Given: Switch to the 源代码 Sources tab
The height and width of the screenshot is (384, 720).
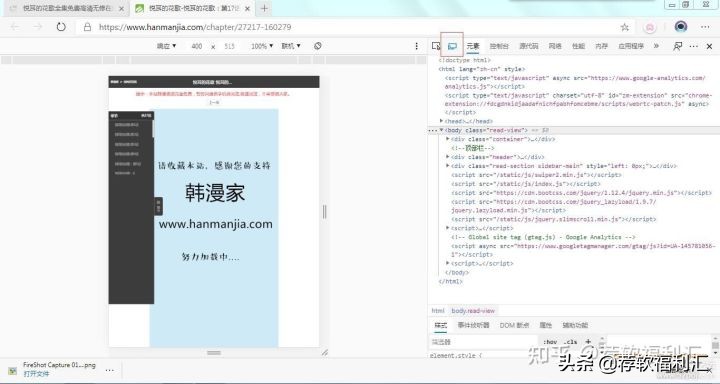Looking at the screenshot, I should pos(529,46).
